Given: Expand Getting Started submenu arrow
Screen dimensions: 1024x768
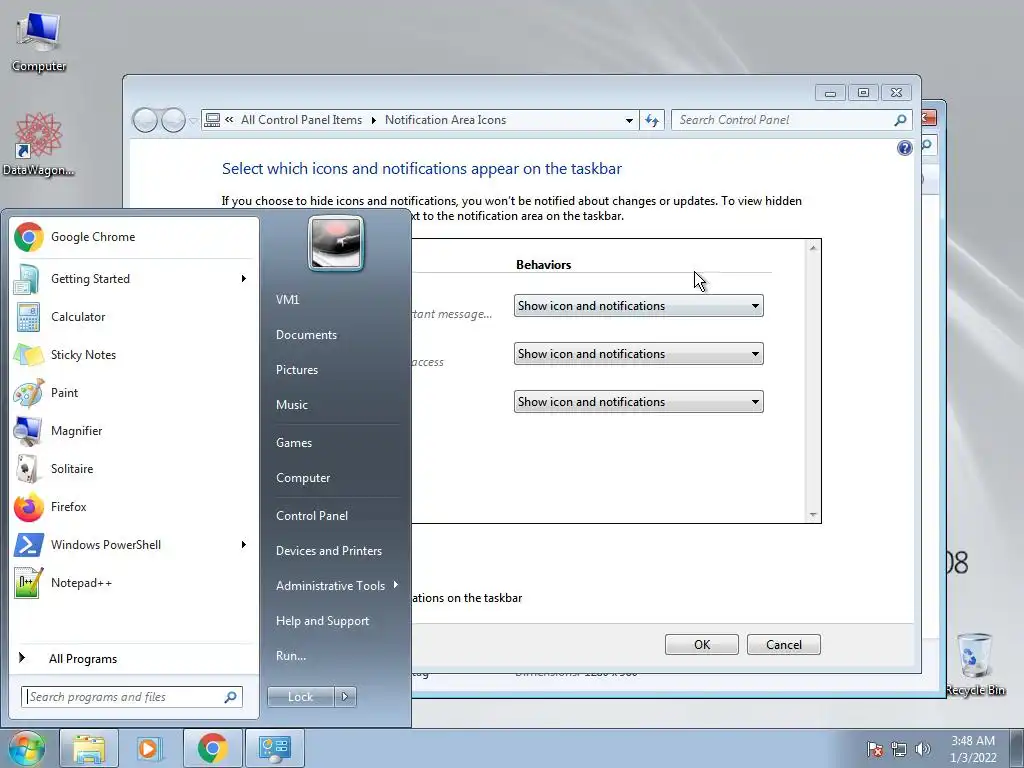Looking at the screenshot, I should point(244,279).
